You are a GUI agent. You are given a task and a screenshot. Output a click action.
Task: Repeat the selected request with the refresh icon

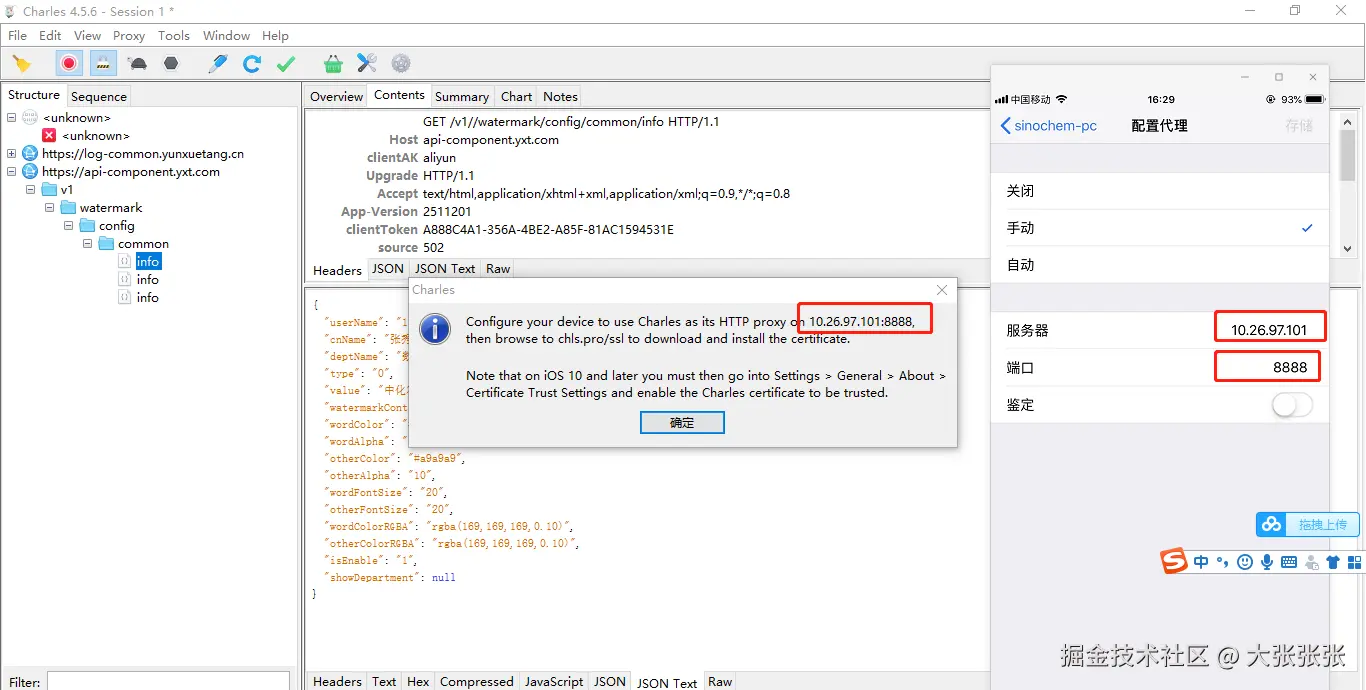252,63
